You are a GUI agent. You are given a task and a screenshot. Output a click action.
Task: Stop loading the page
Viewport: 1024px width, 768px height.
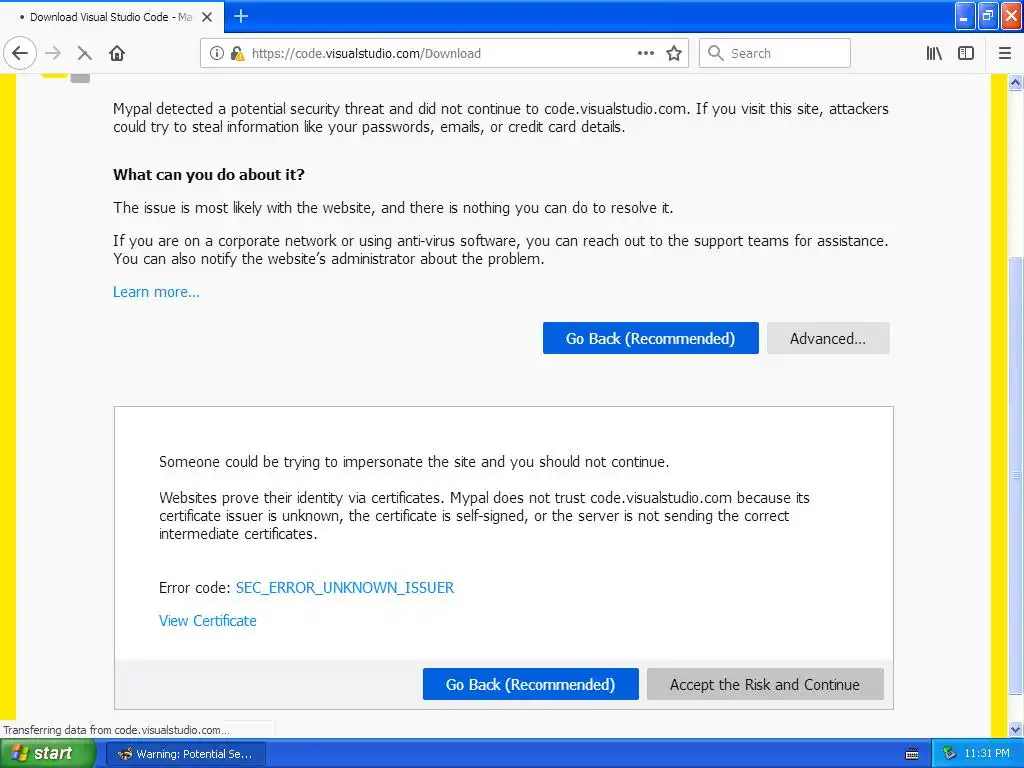pyautogui.click(x=84, y=53)
